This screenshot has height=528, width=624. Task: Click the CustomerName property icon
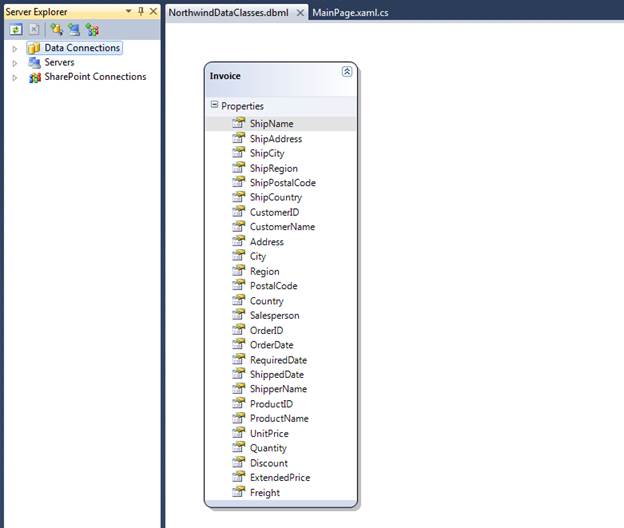pyautogui.click(x=239, y=226)
